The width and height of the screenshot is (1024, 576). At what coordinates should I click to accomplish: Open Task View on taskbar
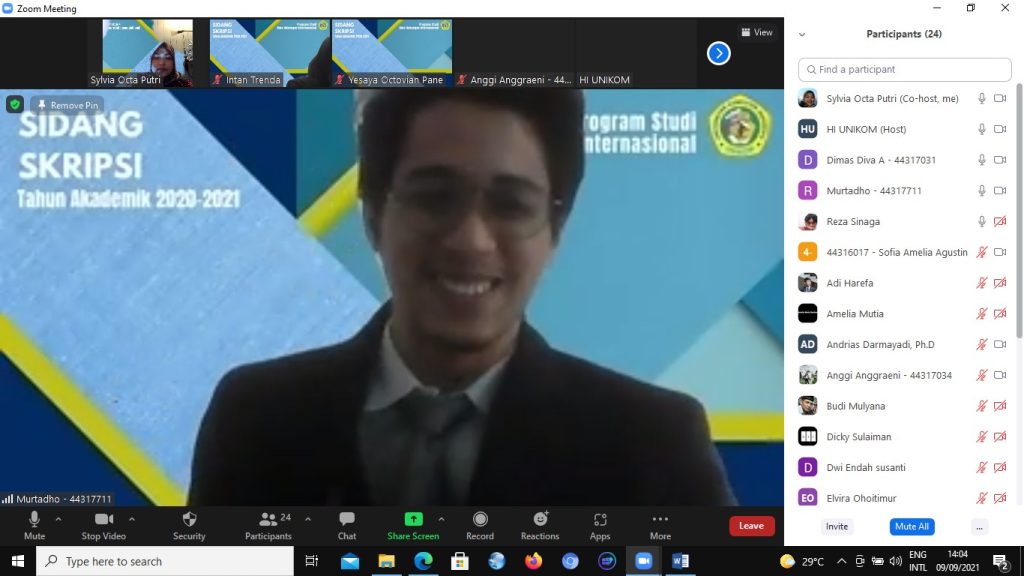[x=312, y=561]
